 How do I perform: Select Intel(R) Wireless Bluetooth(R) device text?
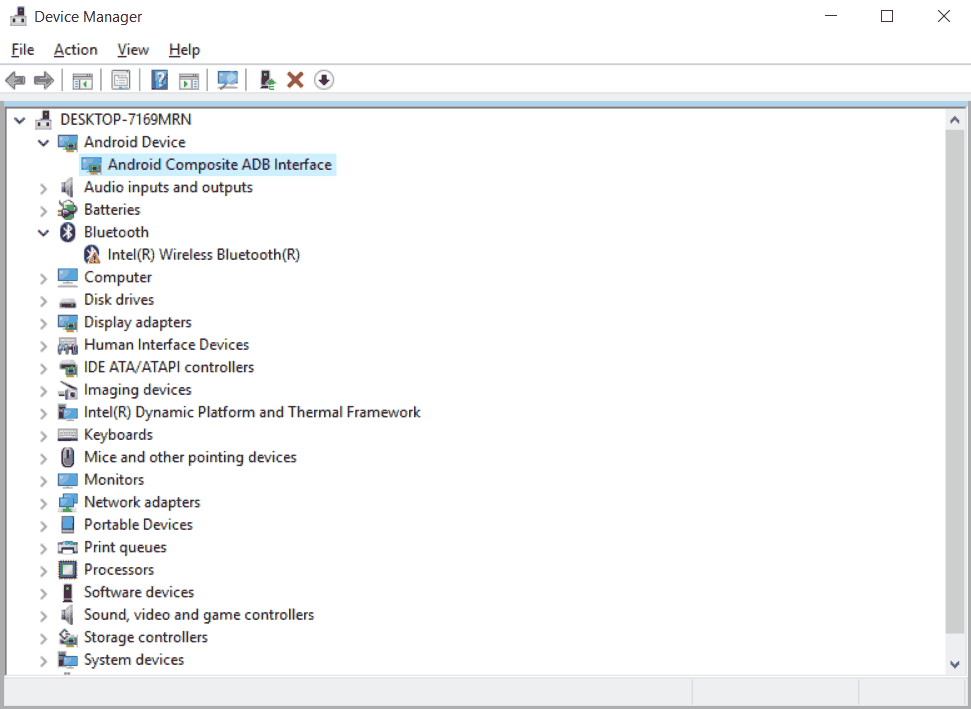pyautogui.click(x=204, y=254)
